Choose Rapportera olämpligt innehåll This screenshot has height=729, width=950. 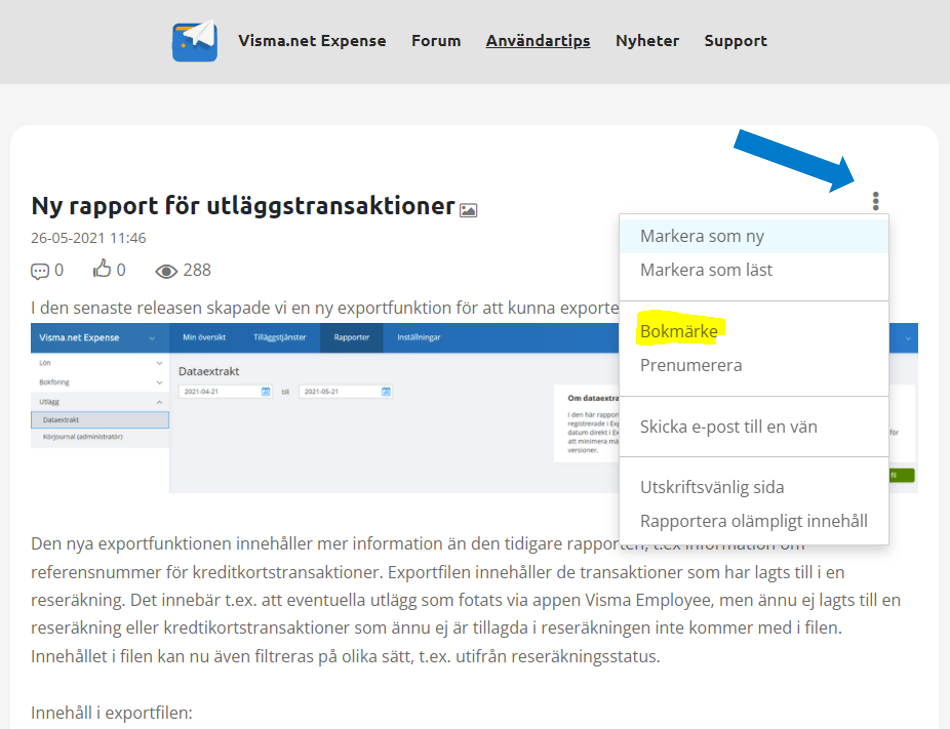click(754, 521)
